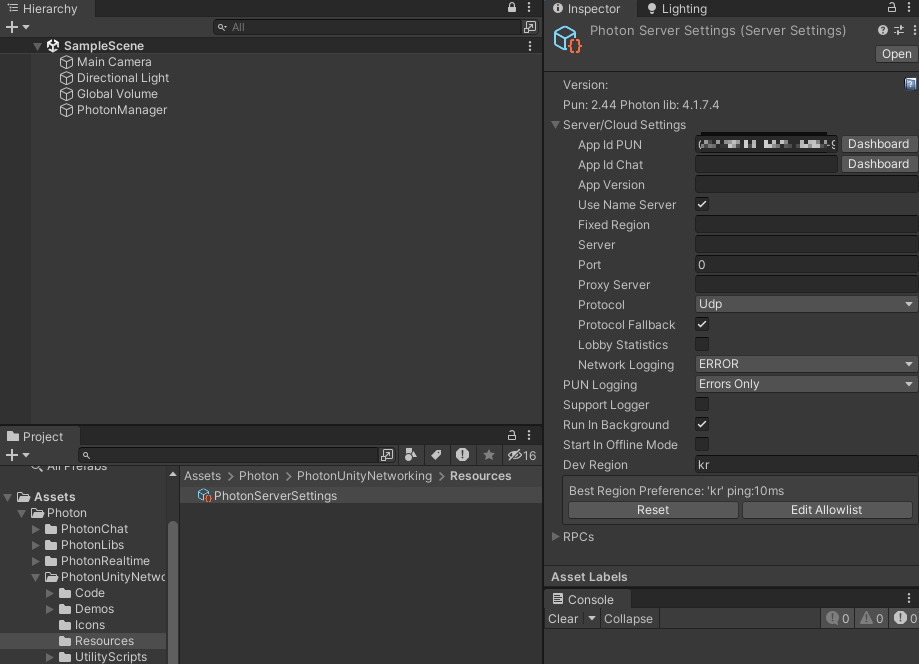919x664 pixels.
Task: Enable Lobby Statistics checkbox
Action: pos(702,344)
